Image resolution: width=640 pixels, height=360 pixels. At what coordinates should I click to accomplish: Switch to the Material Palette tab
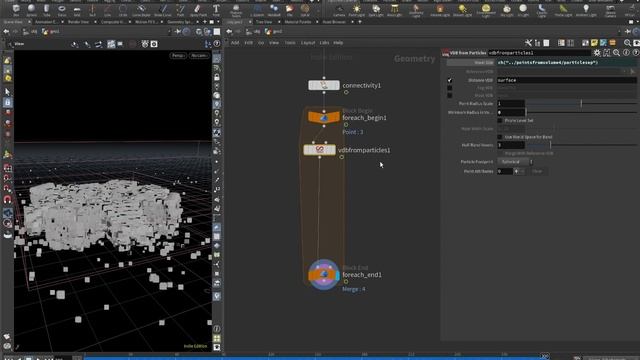pyautogui.click(x=298, y=22)
